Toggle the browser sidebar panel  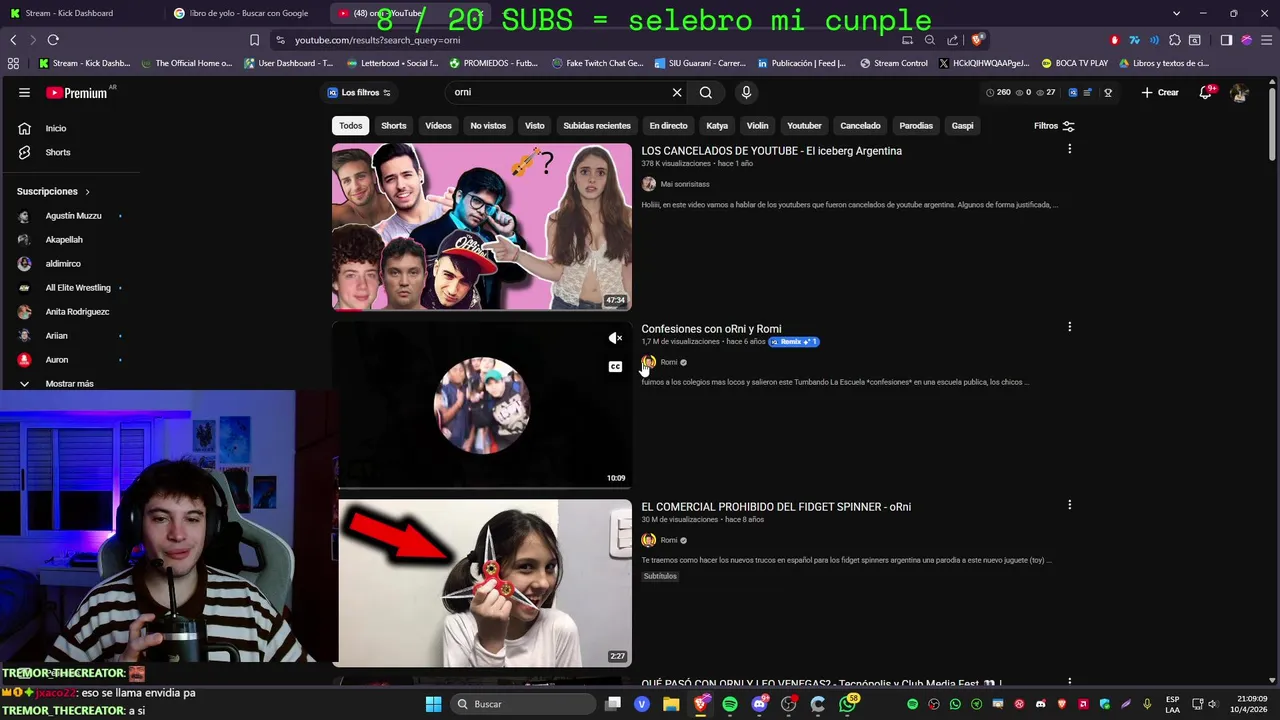[1226, 40]
